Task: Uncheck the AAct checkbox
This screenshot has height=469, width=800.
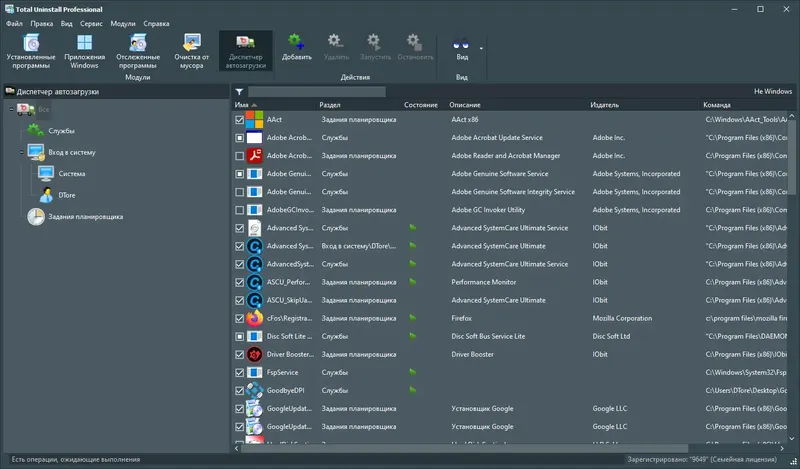Action: (239, 119)
